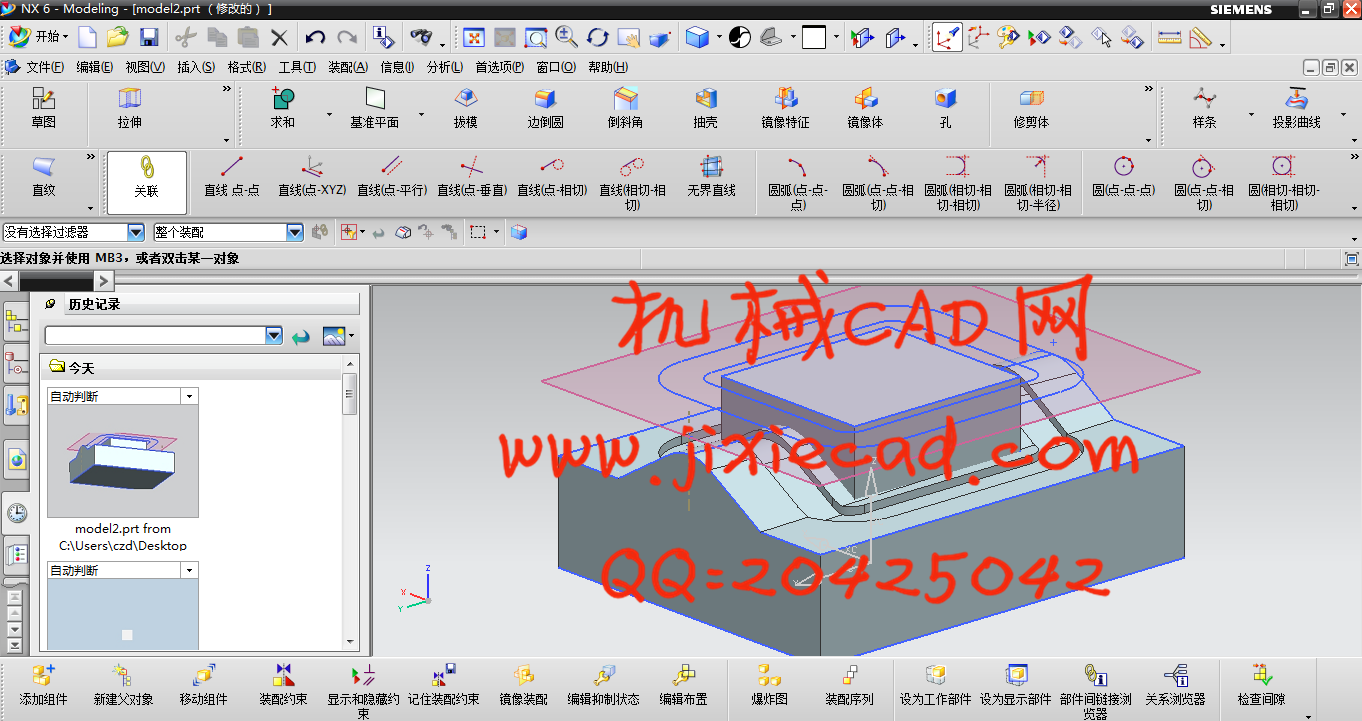Image resolution: width=1362 pixels, height=721 pixels.
Task: Toggle the pin on 历史记录 panel
Action: tap(51, 304)
